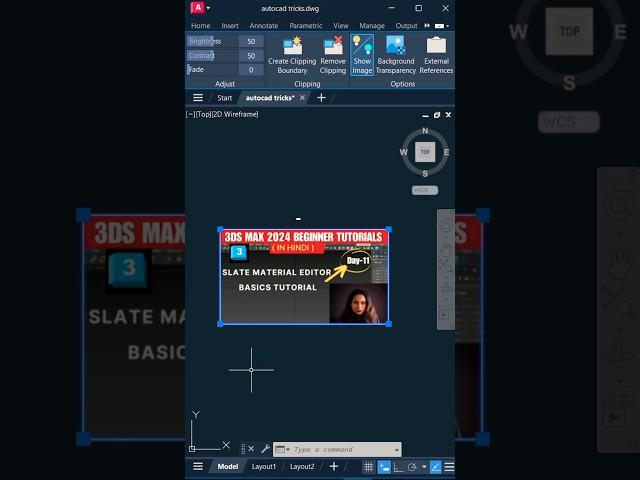Open recent commands dropdown in command line
640x480 pixels.
click(282, 449)
